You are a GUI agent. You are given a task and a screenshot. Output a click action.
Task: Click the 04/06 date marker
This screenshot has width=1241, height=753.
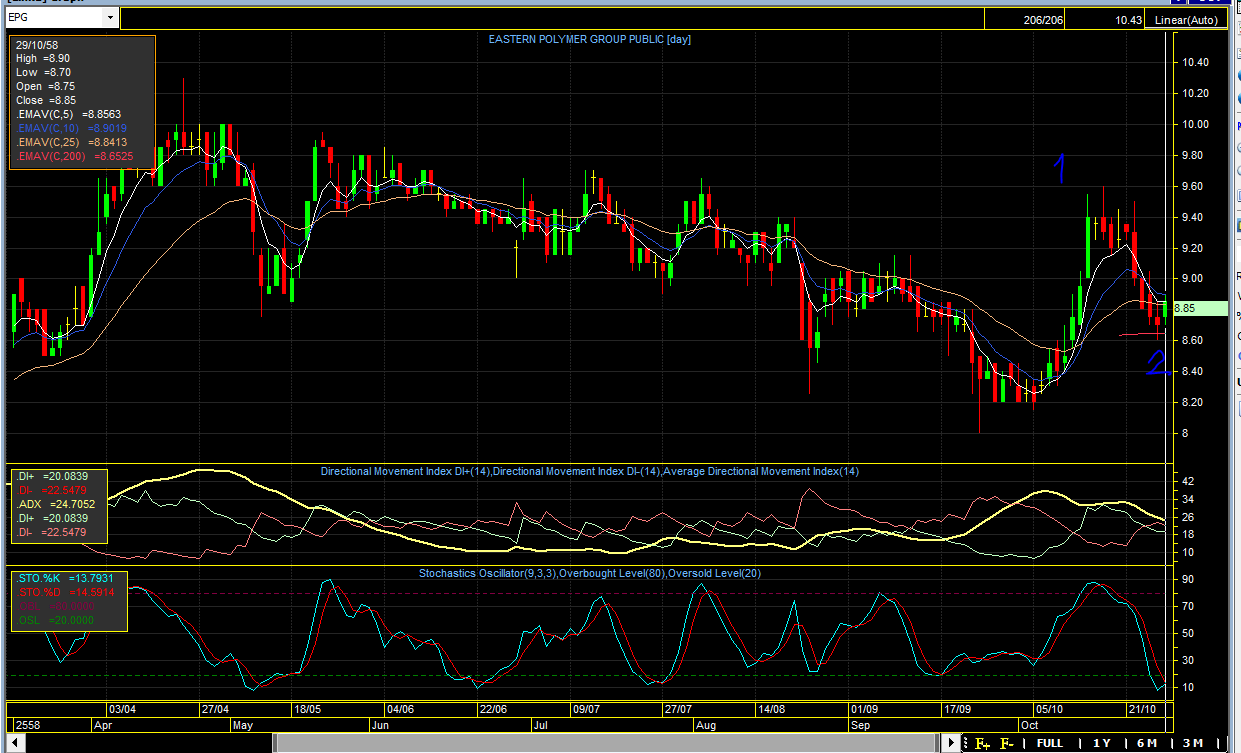399,709
